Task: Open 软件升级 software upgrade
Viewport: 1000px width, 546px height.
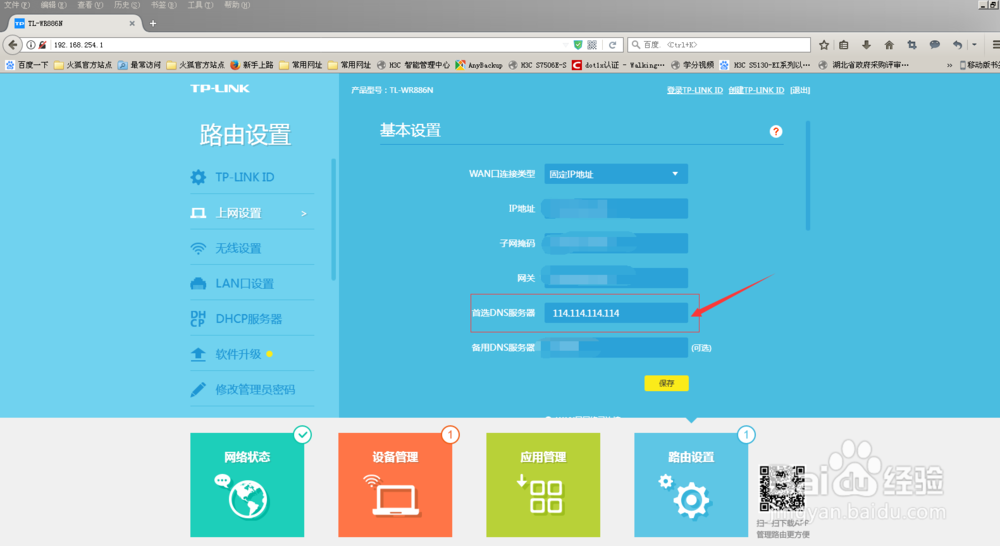Action: 252,354
